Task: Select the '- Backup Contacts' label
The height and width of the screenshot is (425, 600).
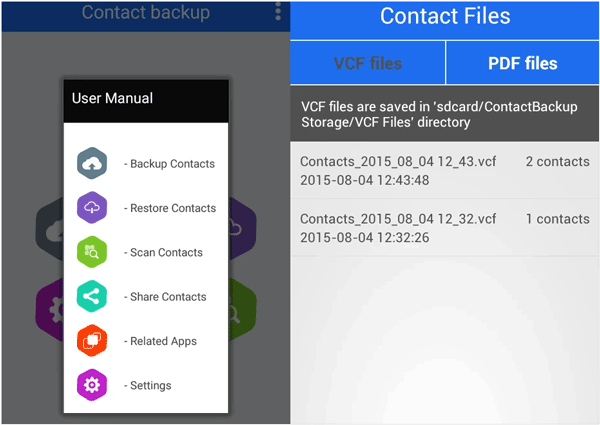Action: pos(169,164)
